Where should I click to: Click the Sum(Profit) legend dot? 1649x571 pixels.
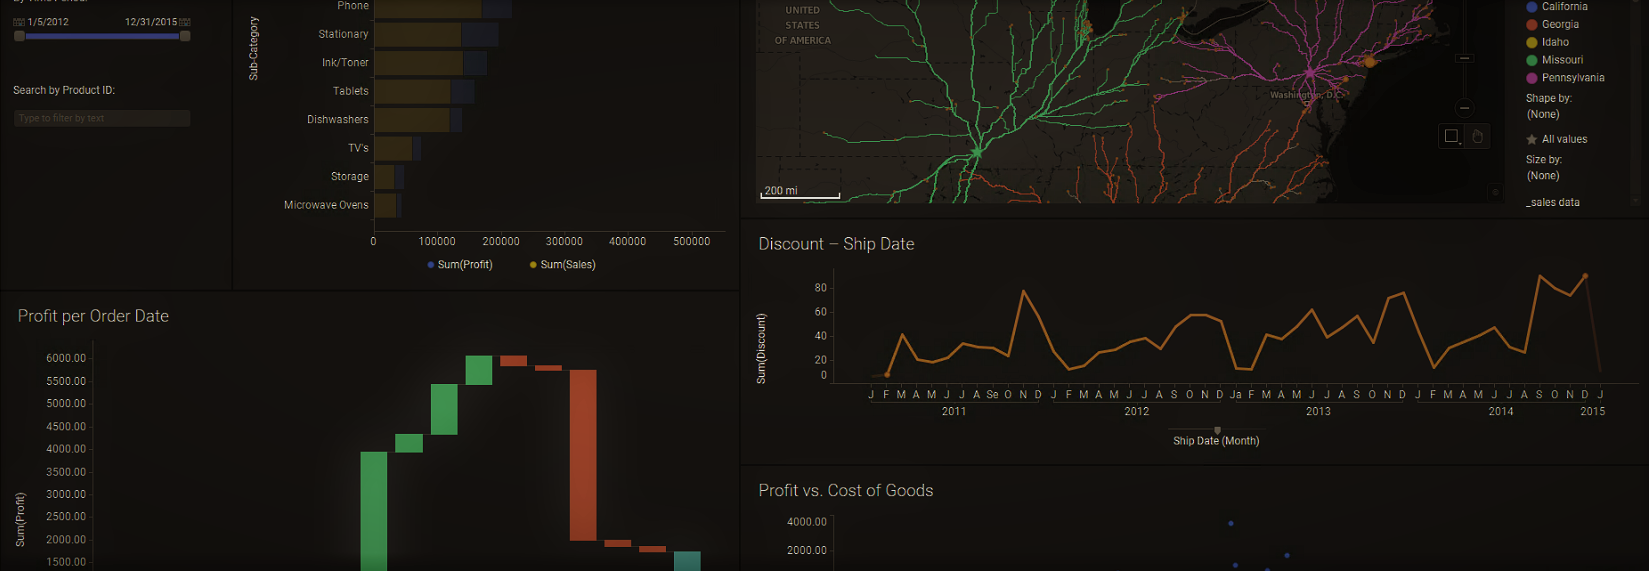point(431,265)
